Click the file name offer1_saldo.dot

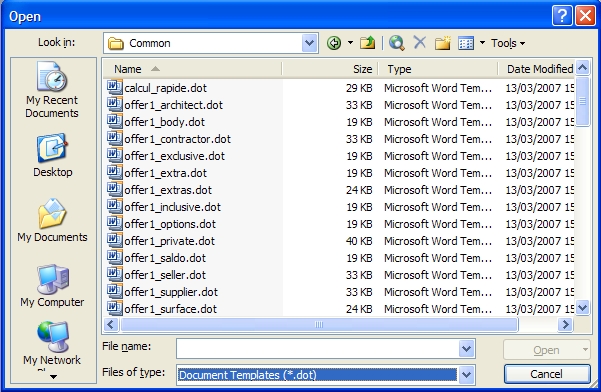pos(165,258)
